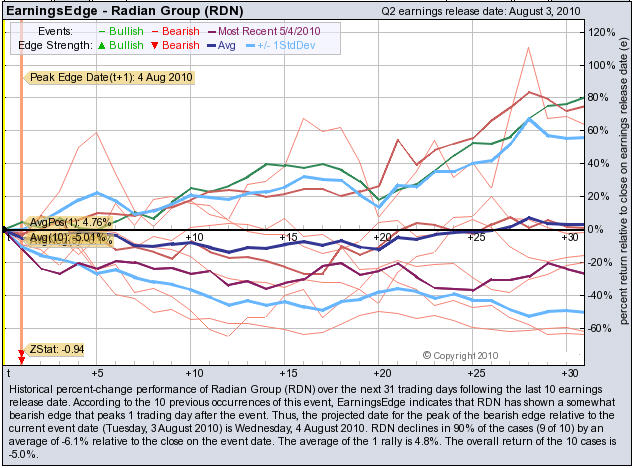The width and height of the screenshot is (634, 468).
Task: Click the +30 trading day axis label
Action: 566,237
